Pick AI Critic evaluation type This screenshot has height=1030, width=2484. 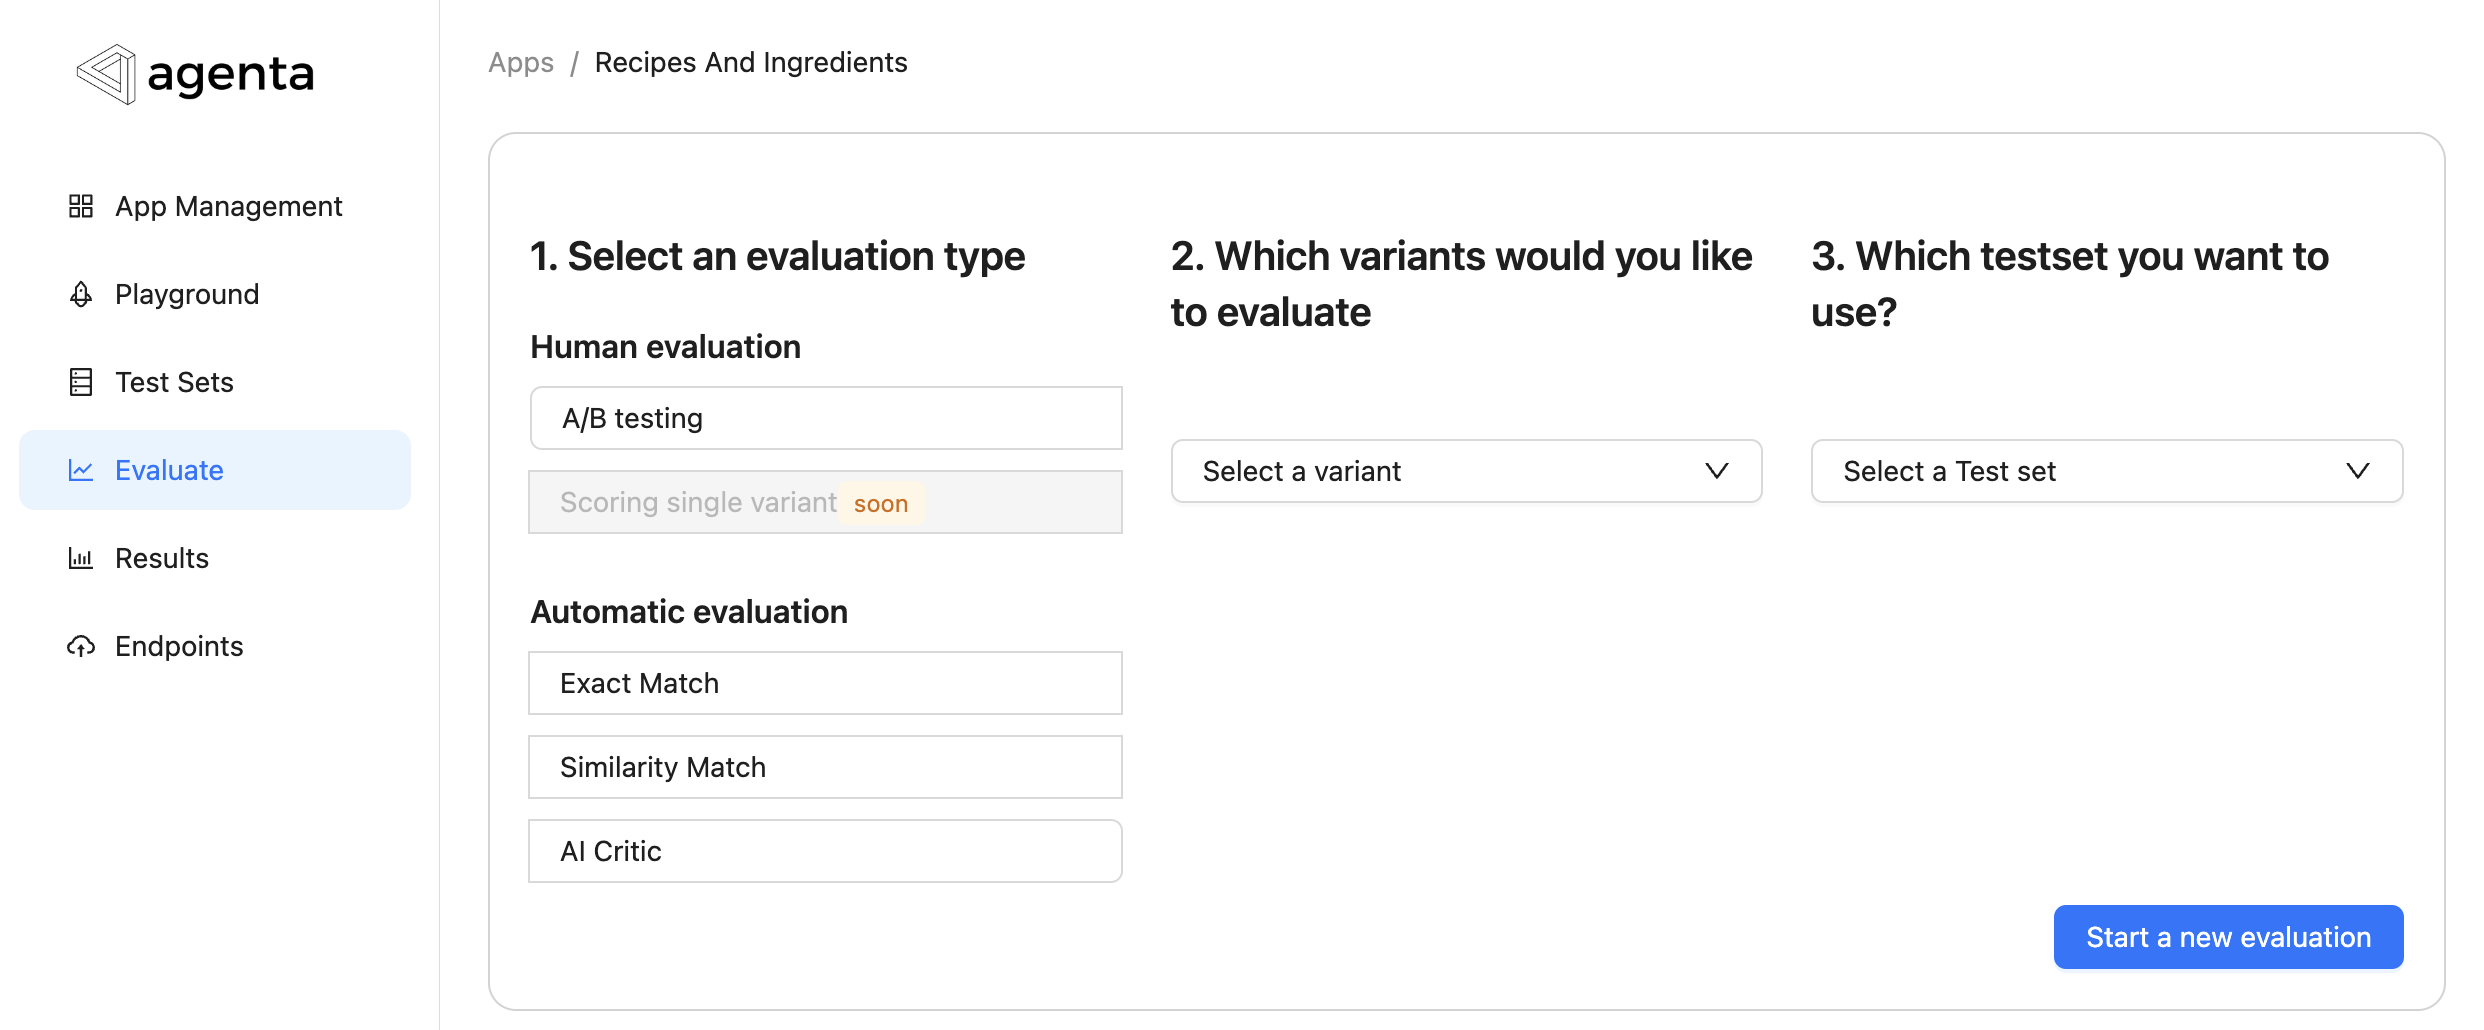click(x=824, y=850)
